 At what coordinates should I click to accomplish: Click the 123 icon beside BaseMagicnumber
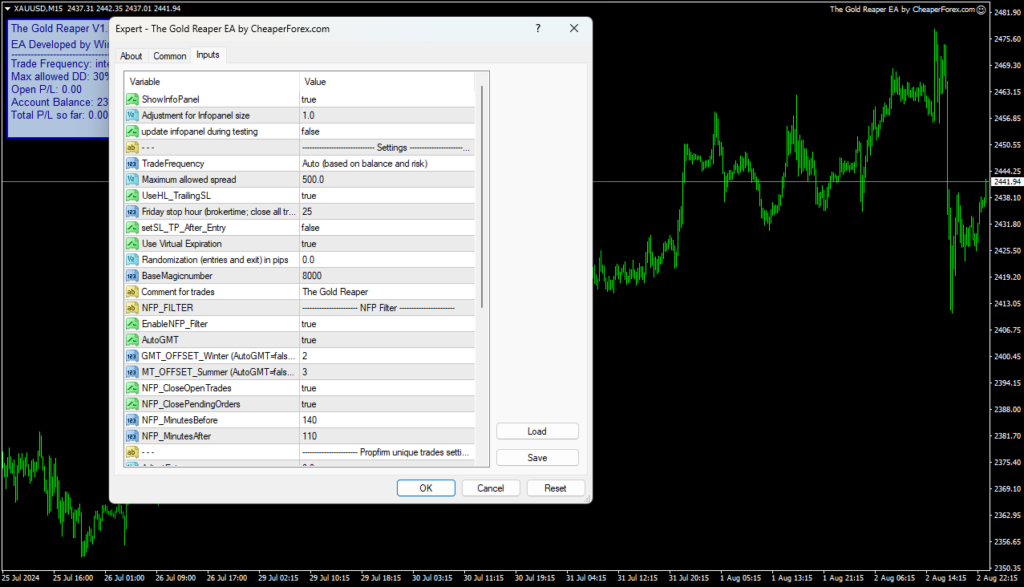pos(131,275)
